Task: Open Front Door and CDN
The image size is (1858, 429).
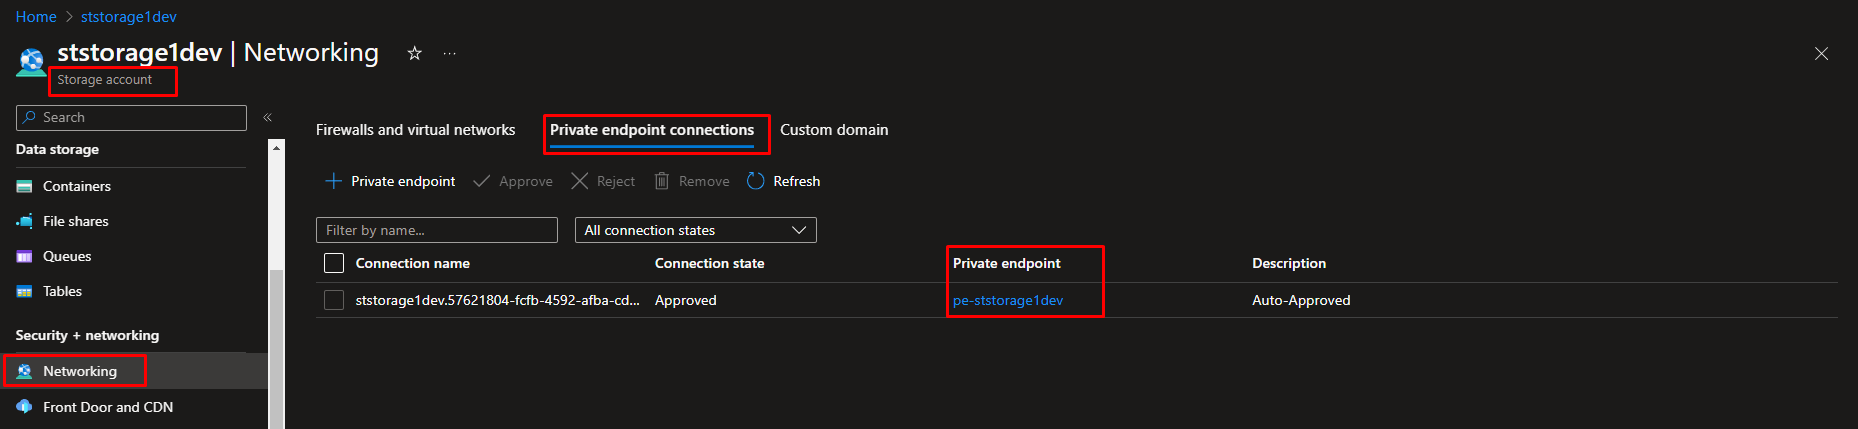Action: (108, 407)
